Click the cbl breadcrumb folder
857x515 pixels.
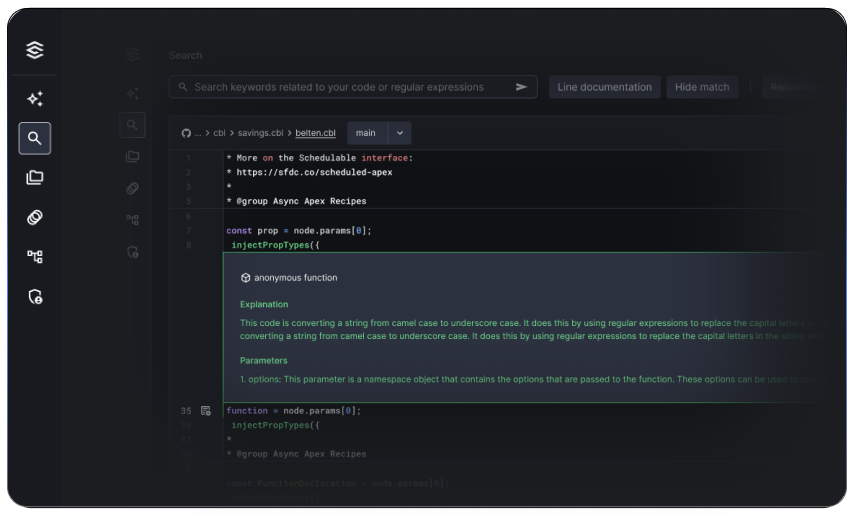219,133
